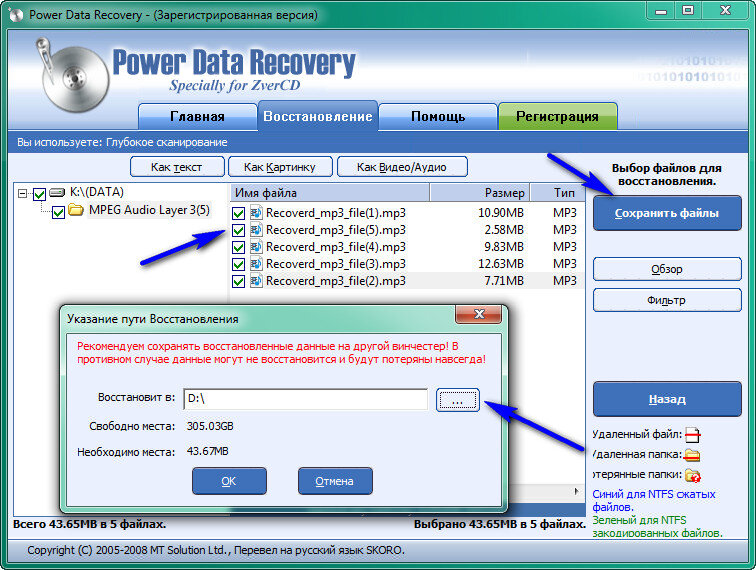
Task: Click the Как Картинку preview button
Action: 280,167
